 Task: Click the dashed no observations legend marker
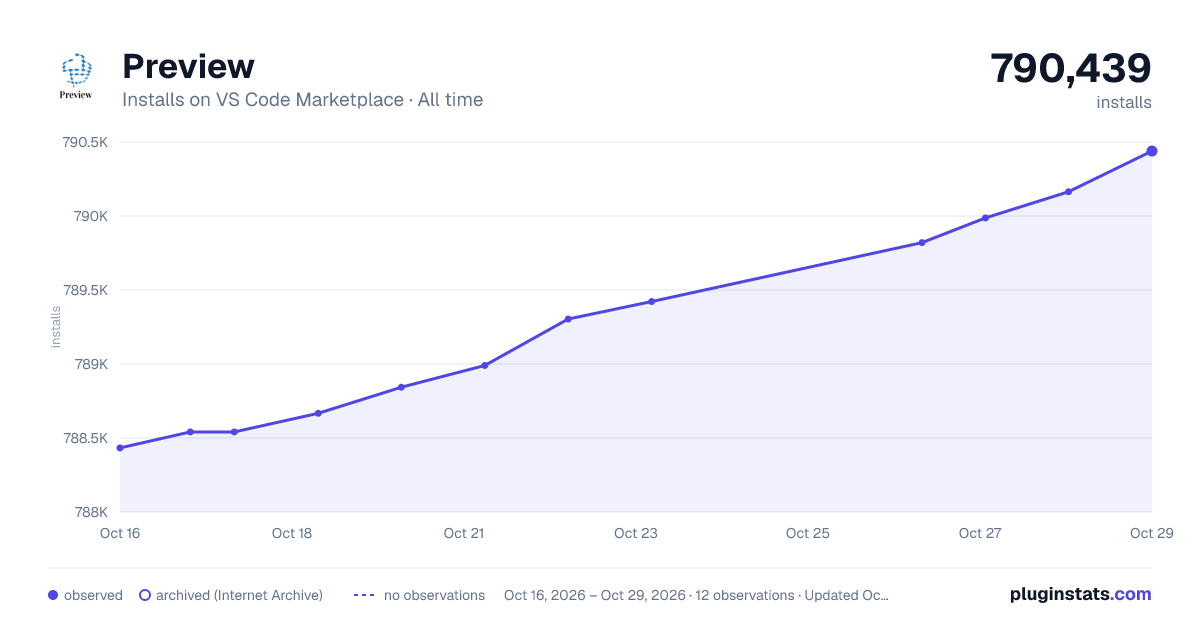364,595
